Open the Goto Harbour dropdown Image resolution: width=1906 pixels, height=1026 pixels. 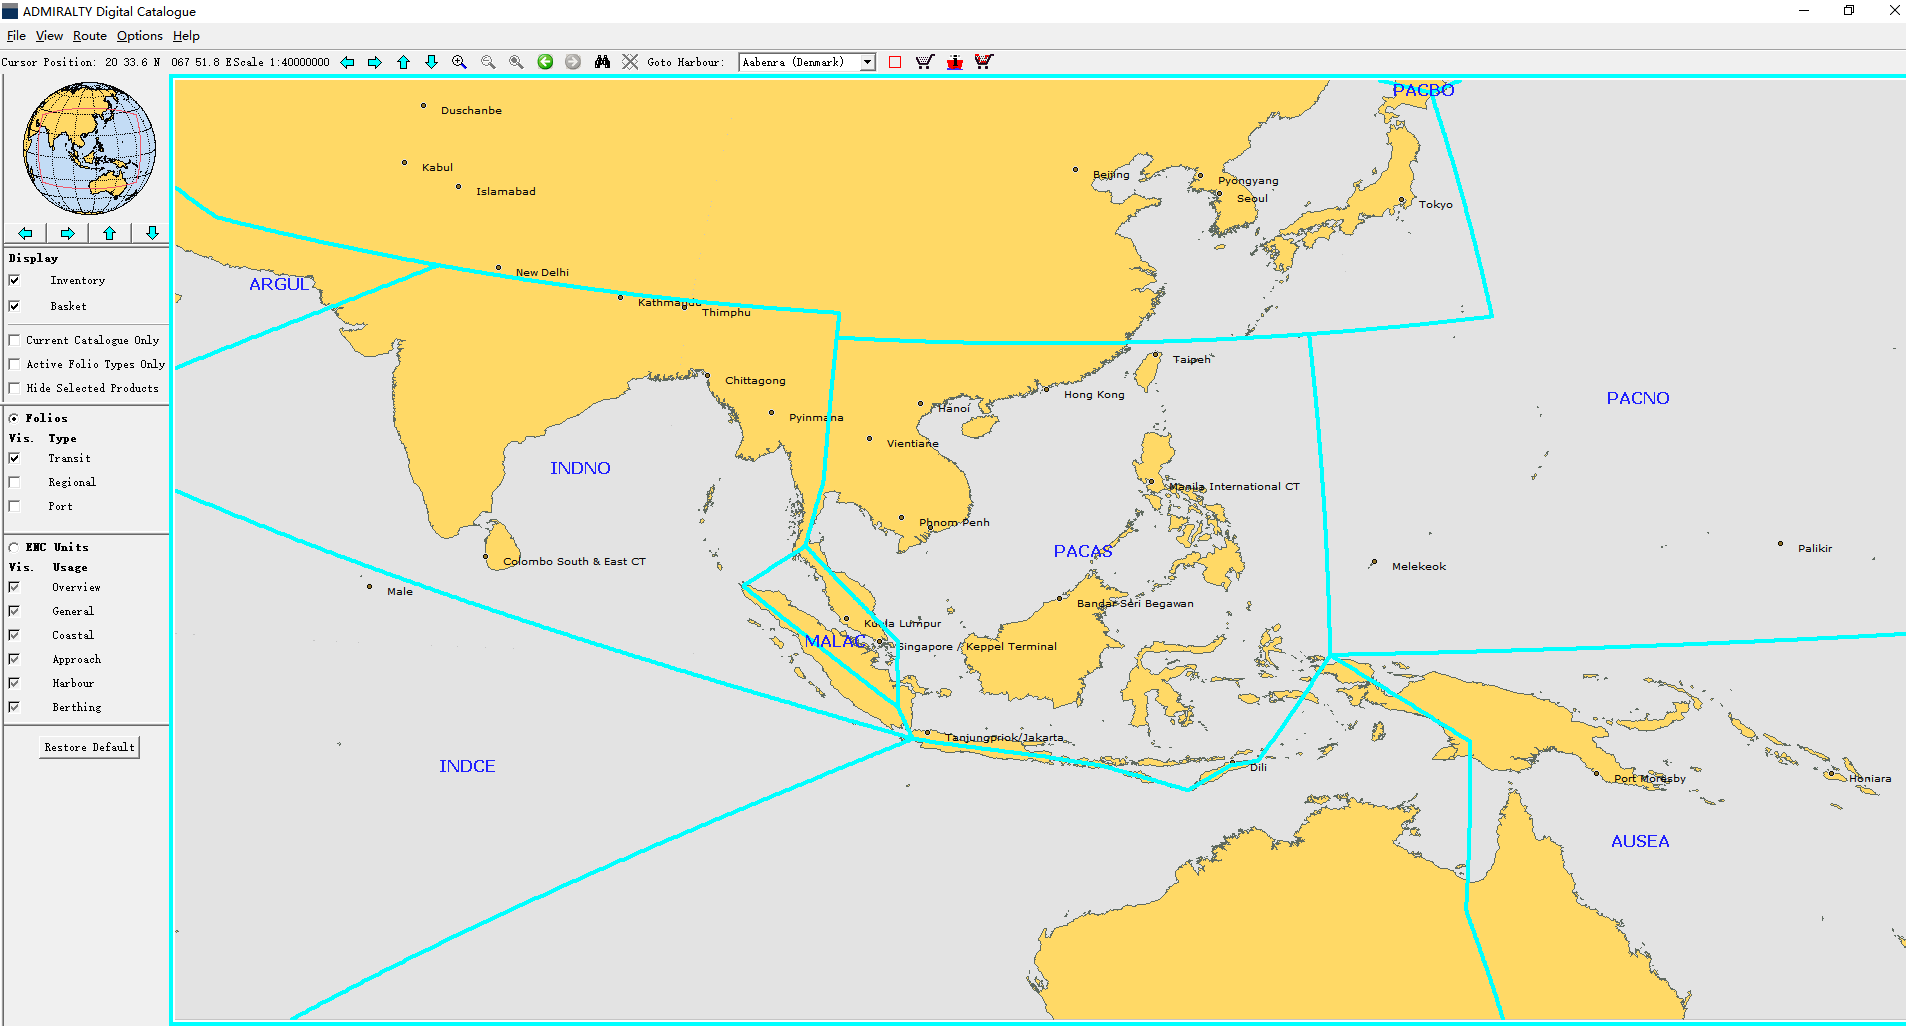tap(868, 62)
